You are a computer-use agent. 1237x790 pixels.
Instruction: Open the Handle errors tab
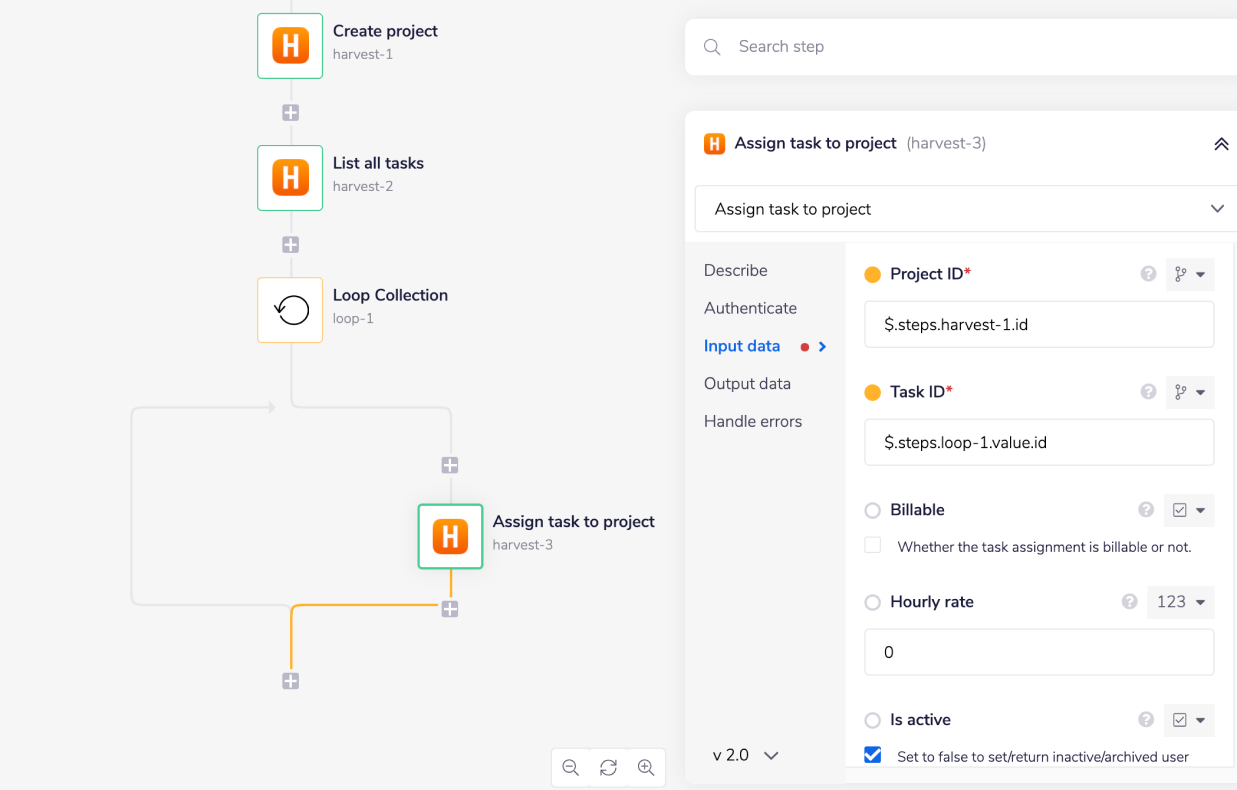(x=753, y=422)
